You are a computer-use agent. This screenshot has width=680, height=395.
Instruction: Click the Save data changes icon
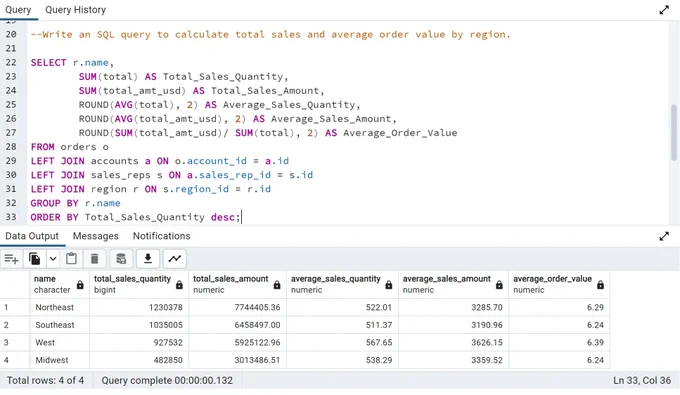point(121,259)
